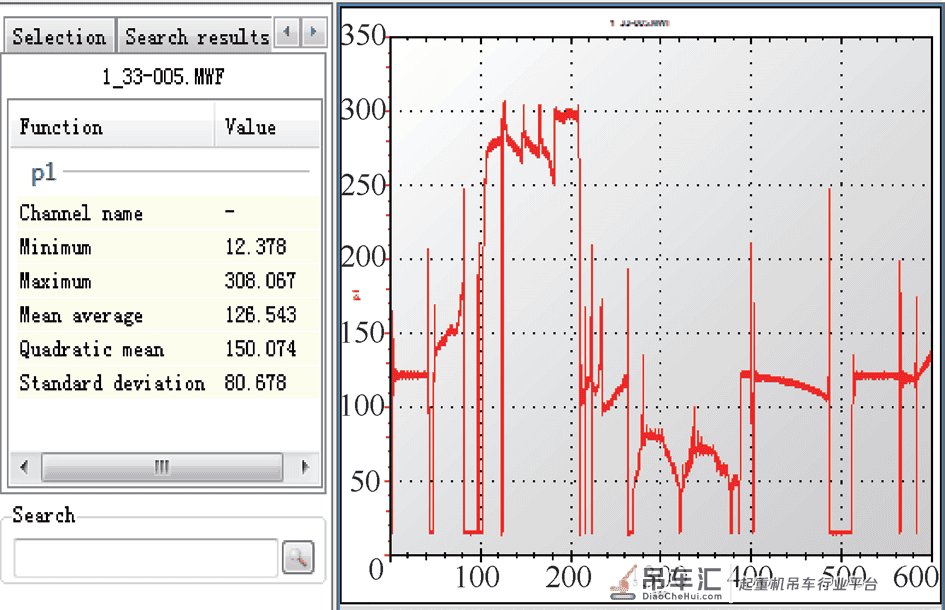This screenshot has width=945, height=610.
Task: Select the Channel name row
Action: pos(168,213)
